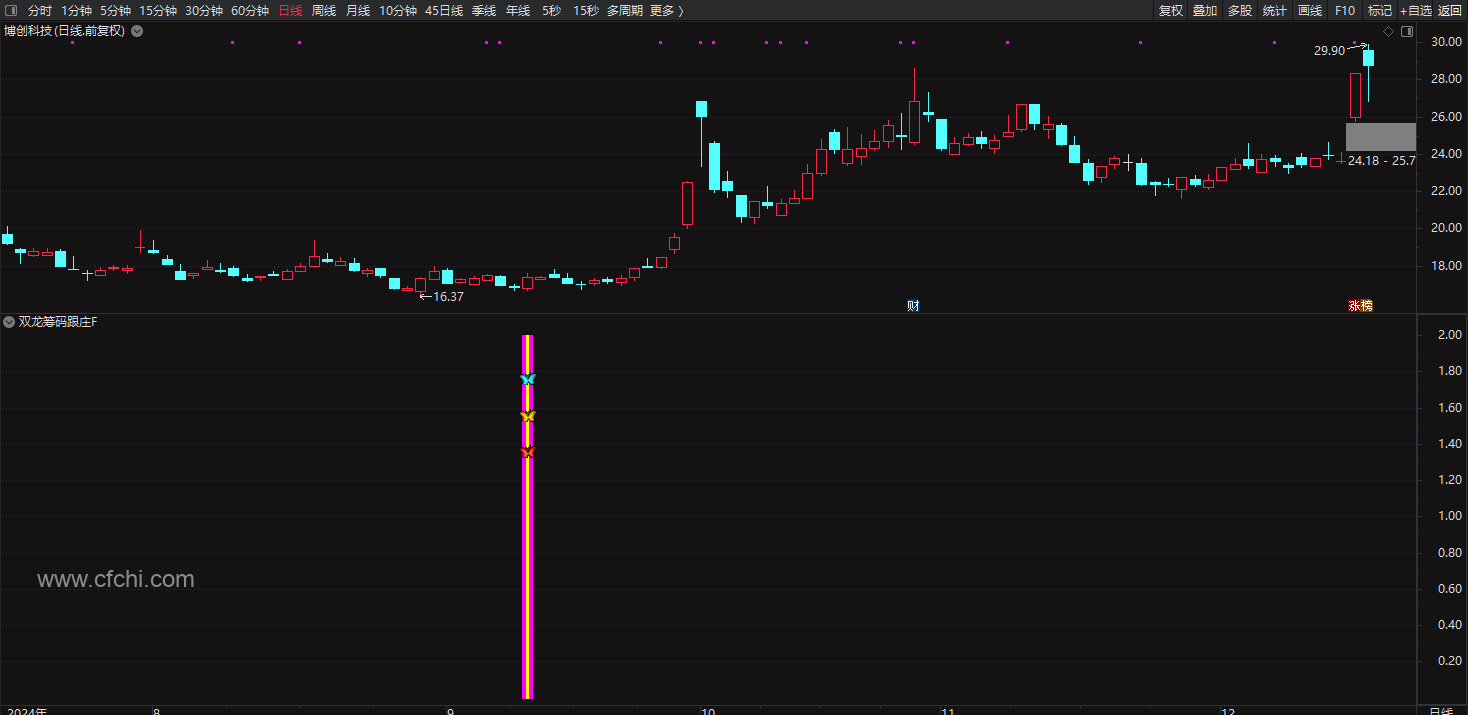Image resolution: width=1468 pixels, height=715 pixels.
Task: Open the 多周期 multi-period view
Action: point(625,11)
